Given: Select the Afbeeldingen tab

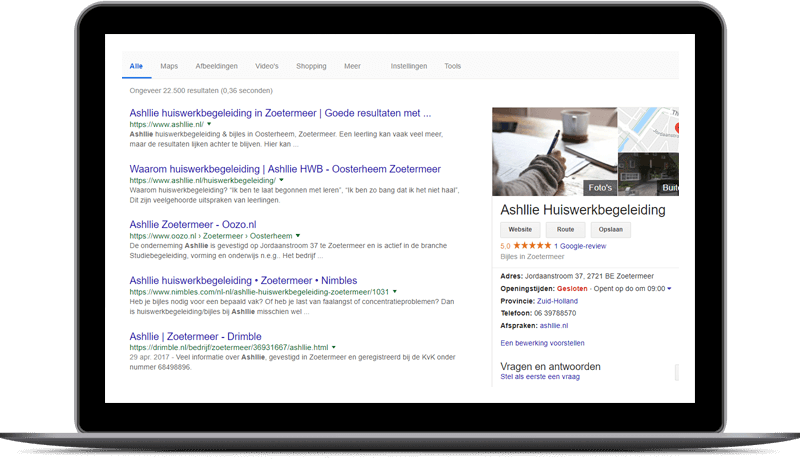Looking at the screenshot, I should click(x=216, y=66).
